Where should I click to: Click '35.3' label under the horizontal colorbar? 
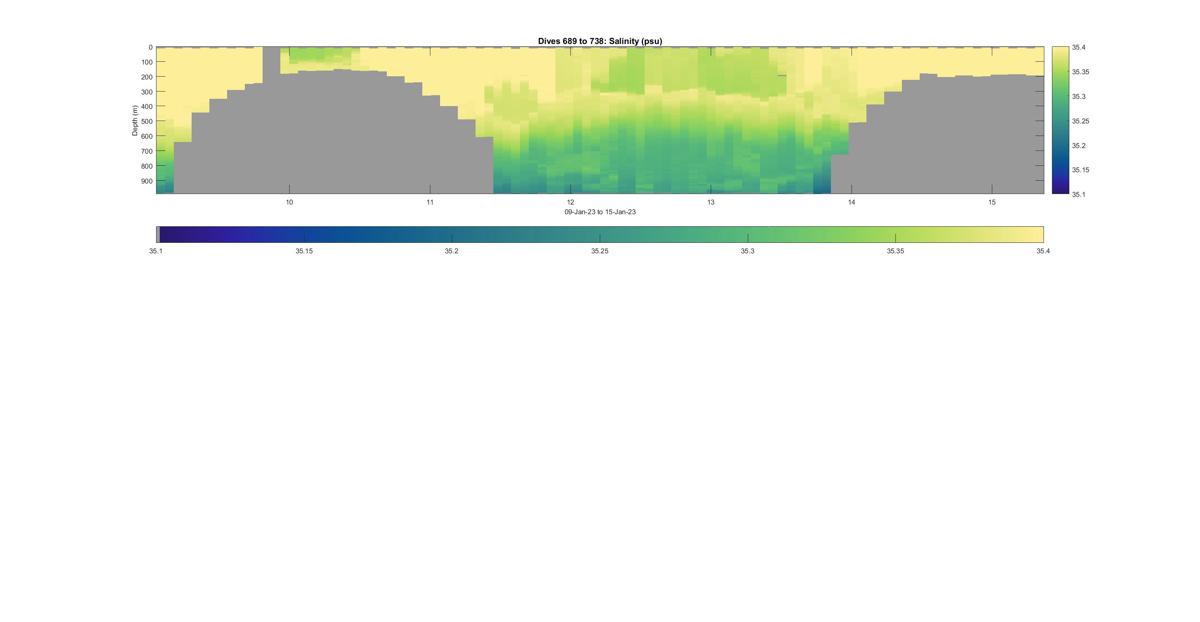(748, 252)
